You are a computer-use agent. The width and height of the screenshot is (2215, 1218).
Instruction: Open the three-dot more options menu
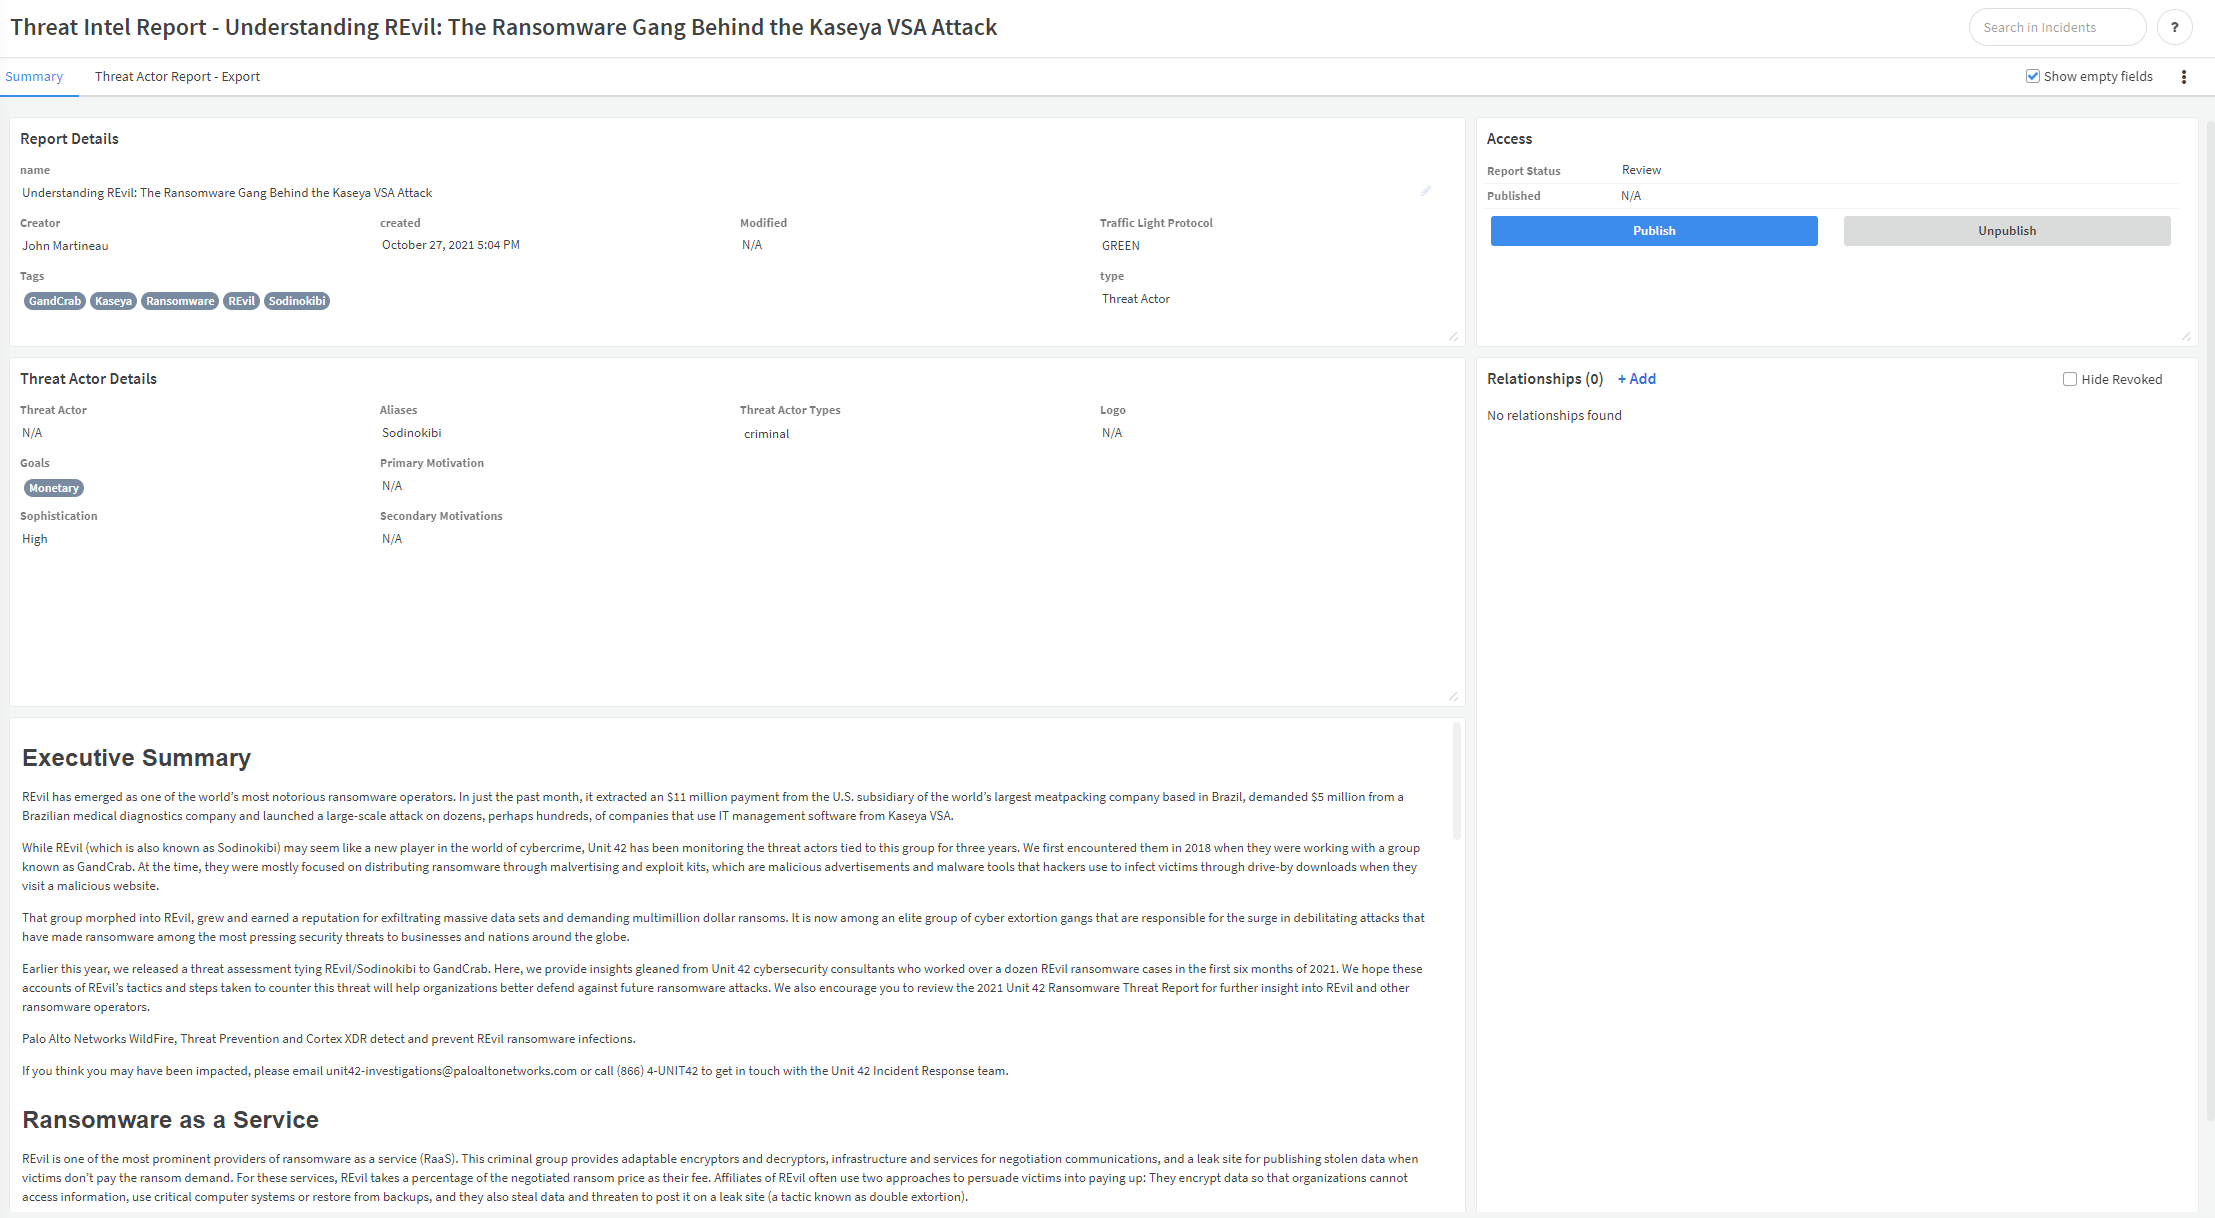point(2184,77)
